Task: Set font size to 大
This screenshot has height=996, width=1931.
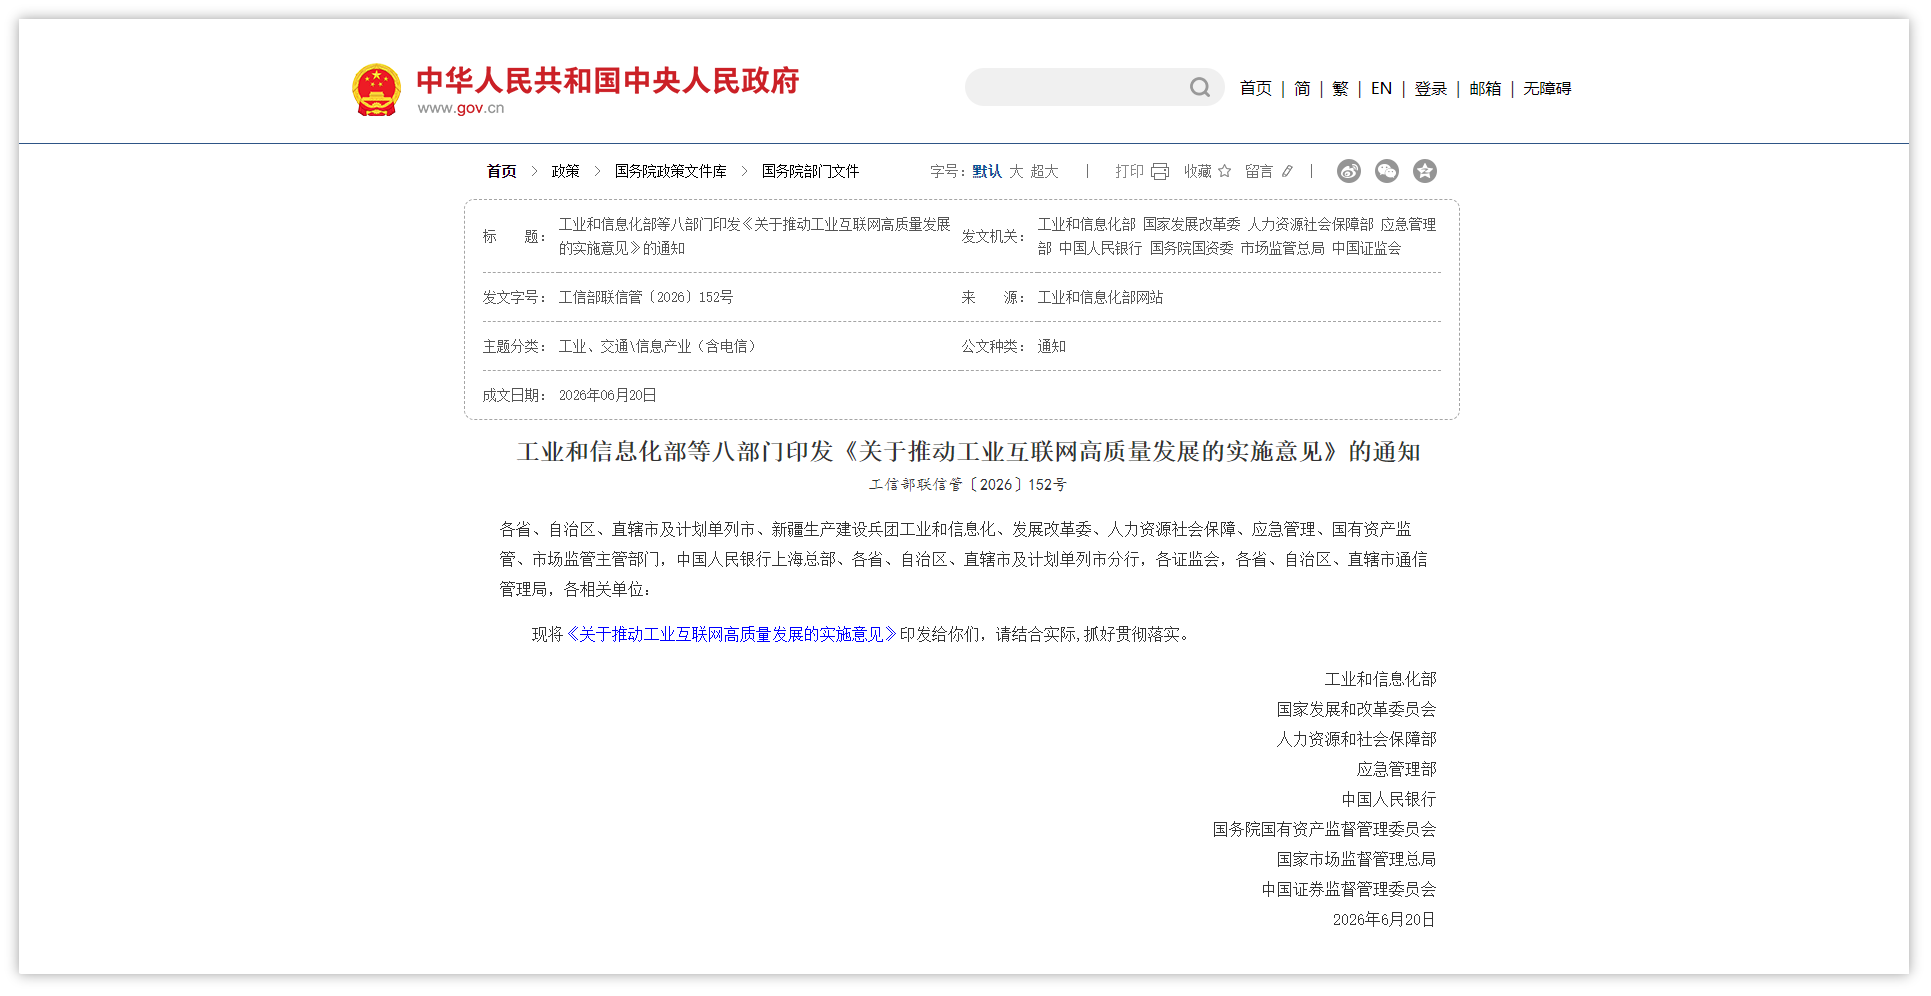Action: (1016, 171)
